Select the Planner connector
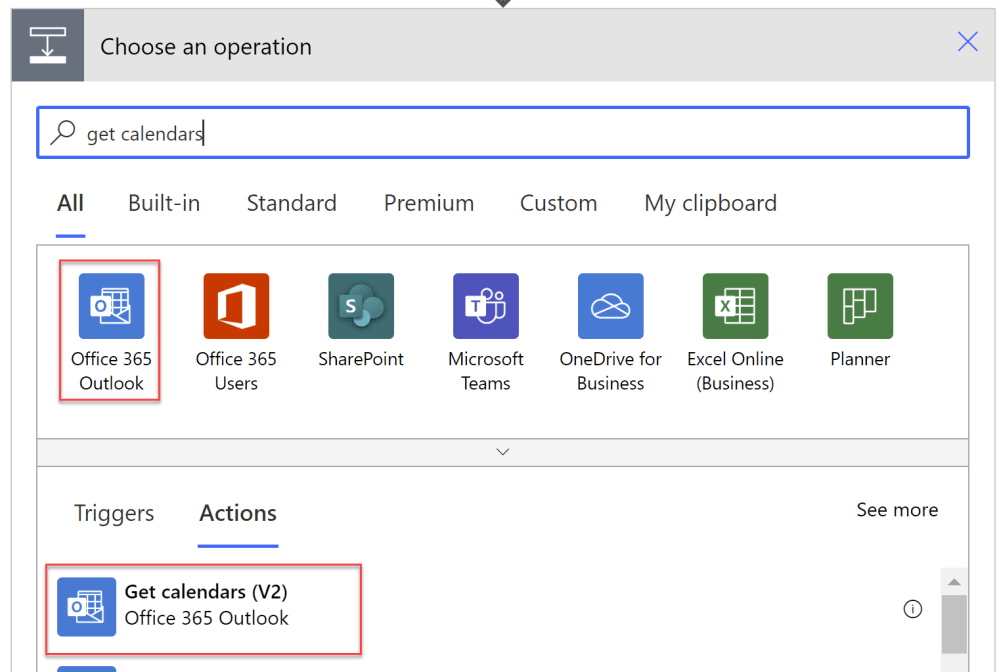 pyautogui.click(x=859, y=320)
